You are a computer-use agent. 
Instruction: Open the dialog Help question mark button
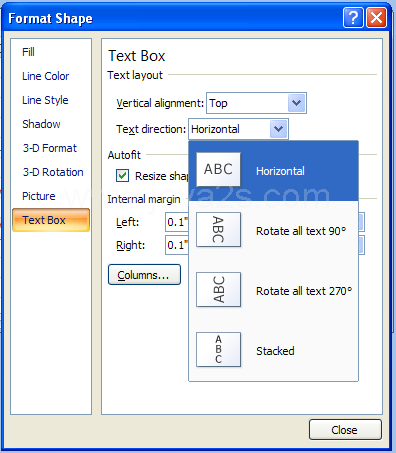point(353,18)
